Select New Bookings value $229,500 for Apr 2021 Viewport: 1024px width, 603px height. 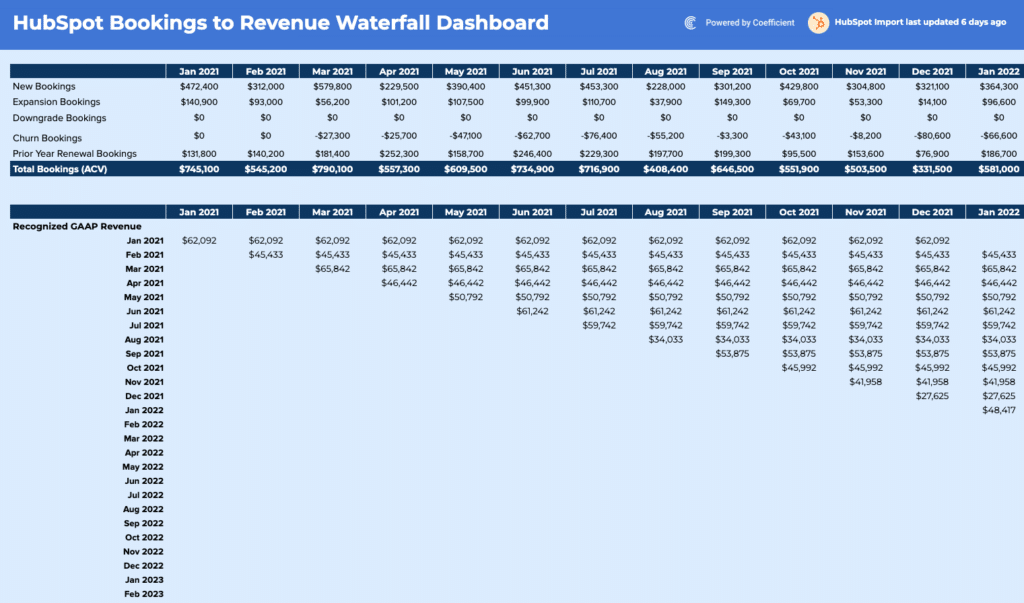click(x=399, y=86)
